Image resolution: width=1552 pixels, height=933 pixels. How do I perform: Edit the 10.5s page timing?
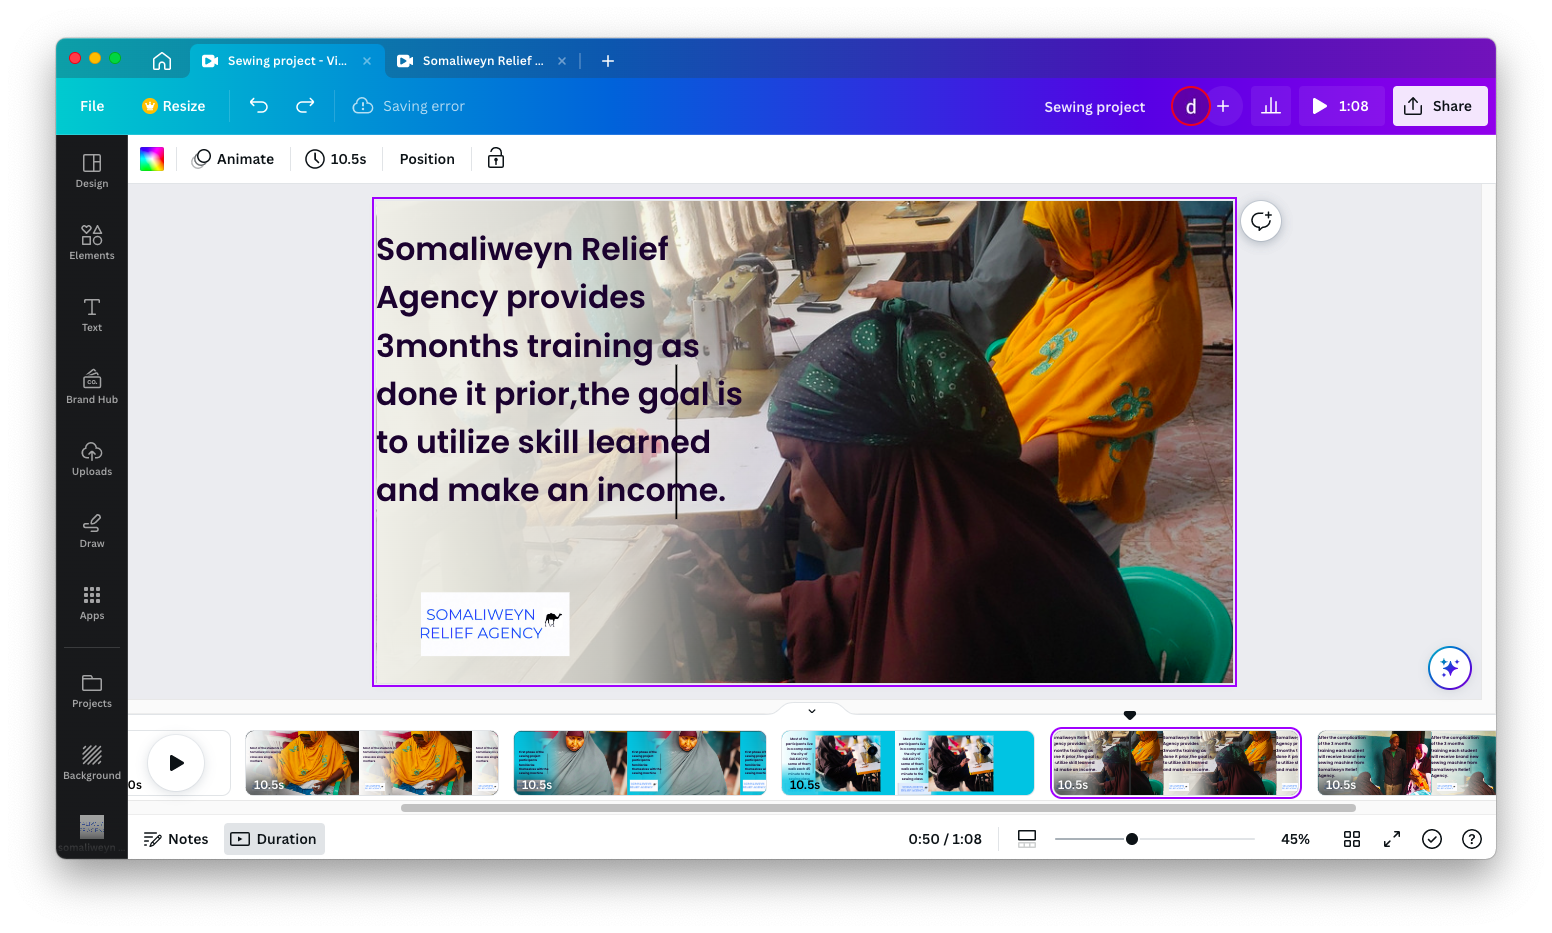click(x=336, y=159)
